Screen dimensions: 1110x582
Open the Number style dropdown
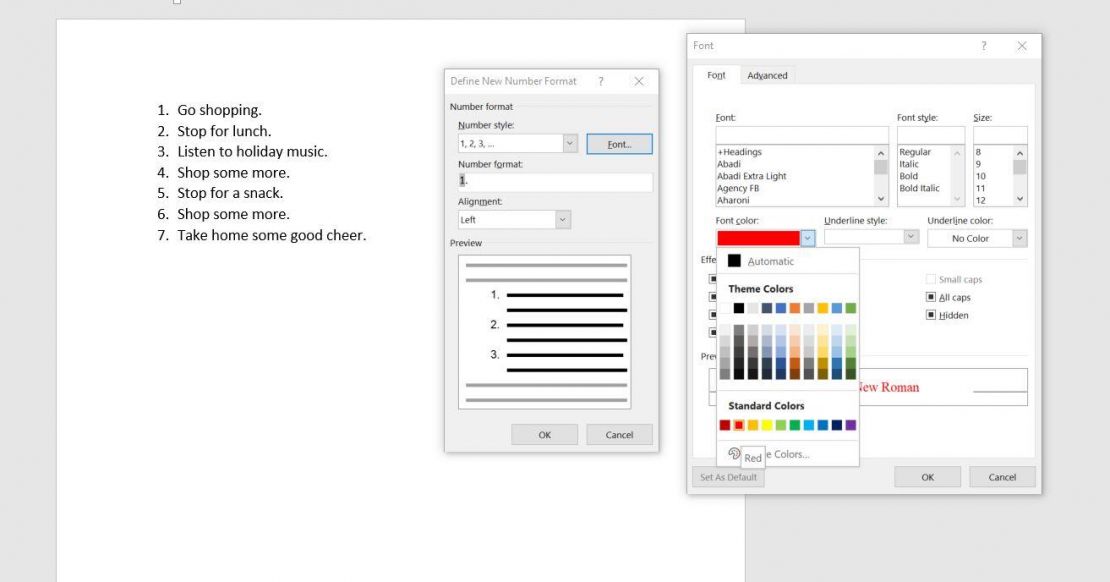pos(569,143)
